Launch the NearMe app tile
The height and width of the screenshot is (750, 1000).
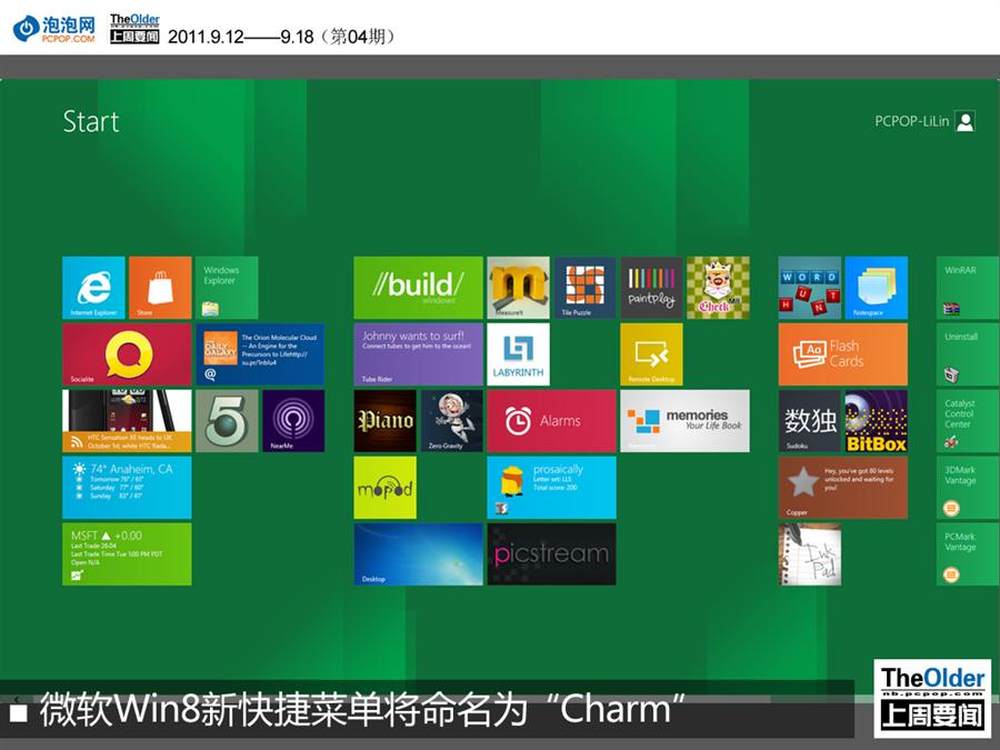click(293, 421)
